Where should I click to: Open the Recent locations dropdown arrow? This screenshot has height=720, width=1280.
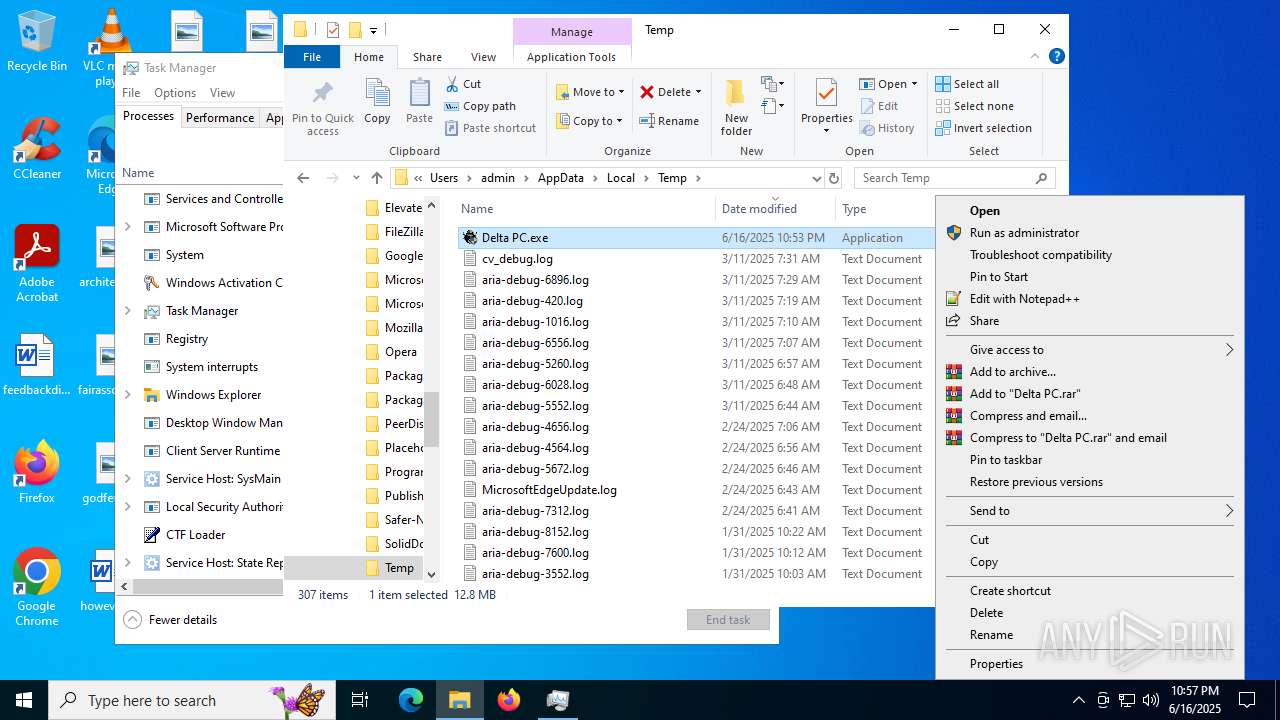[x=356, y=178]
